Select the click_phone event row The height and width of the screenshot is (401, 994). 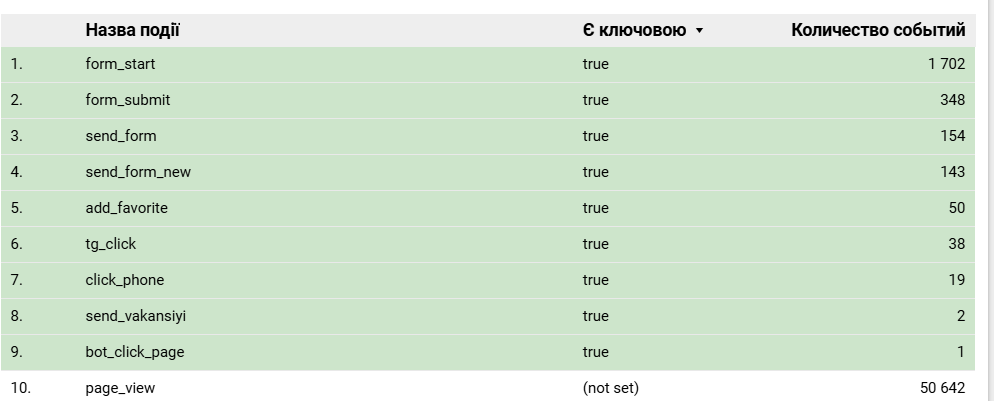pos(124,280)
